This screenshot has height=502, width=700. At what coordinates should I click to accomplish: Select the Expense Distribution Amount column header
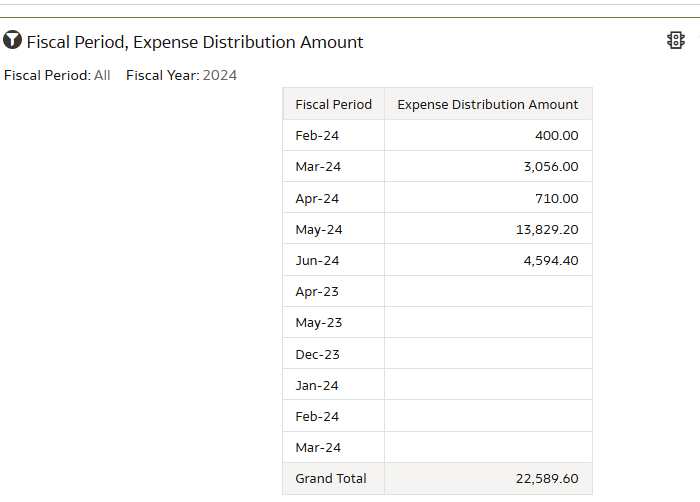click(x=488, y=104)
